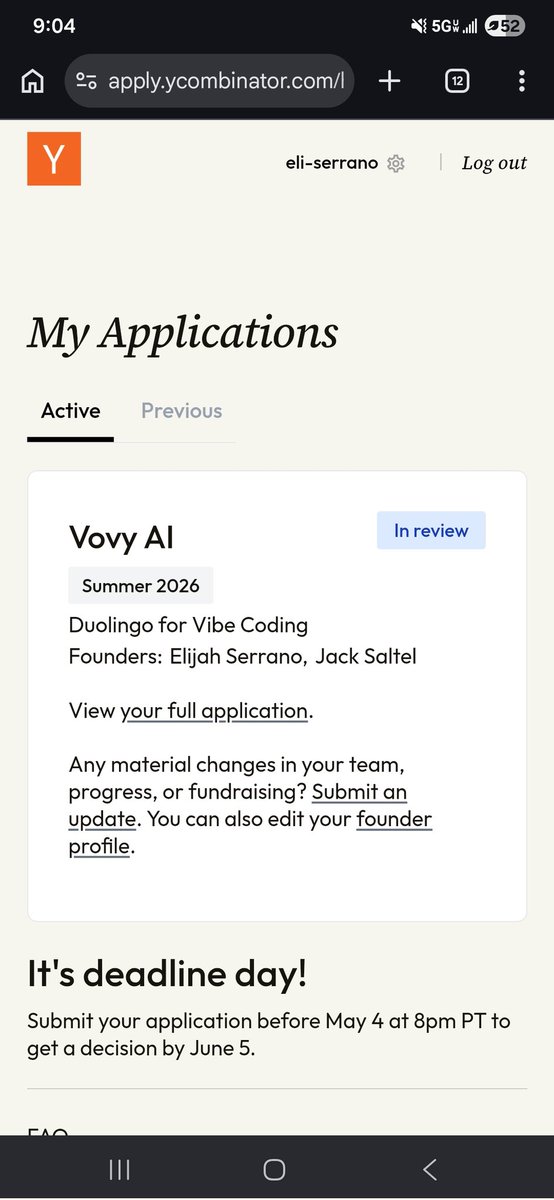Open settings gear next to eli-serrano
The width and height of the screenshot is (554, 1200).
pyautogui.click(x=396, y=164)
